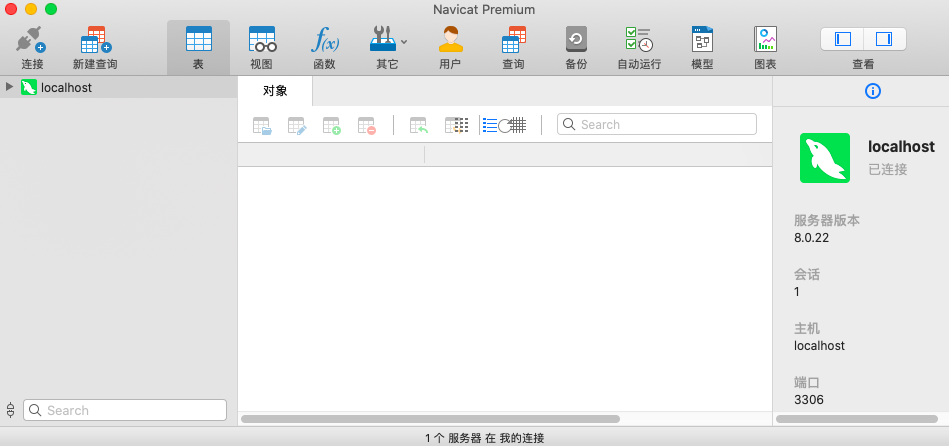Open the 用户 (Users) section
Screen dimensions: 949x446
(x=450, y=47)
